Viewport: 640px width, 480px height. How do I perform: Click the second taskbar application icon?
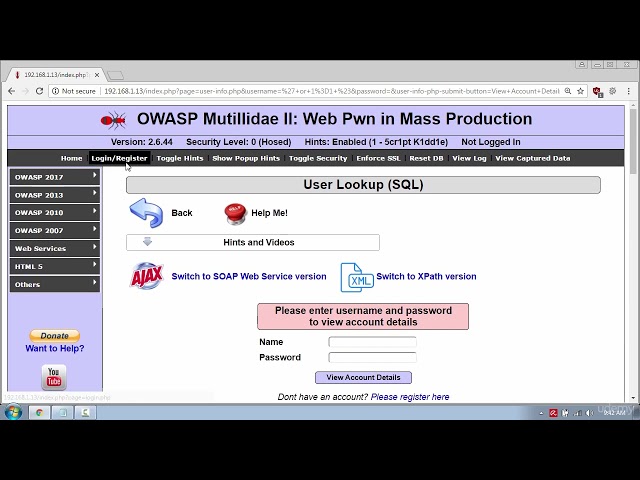(x=62, y=412)
